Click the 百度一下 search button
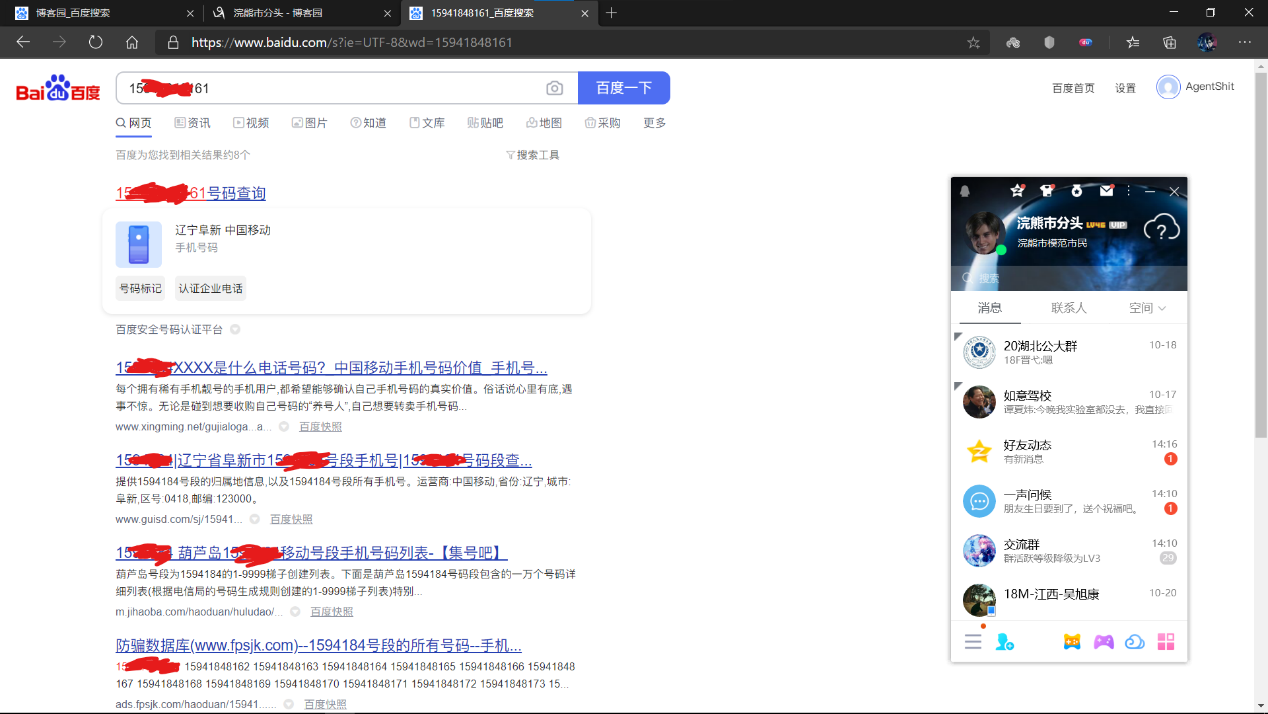Viewport: 1268px width, 714px height. coord(624,88)
